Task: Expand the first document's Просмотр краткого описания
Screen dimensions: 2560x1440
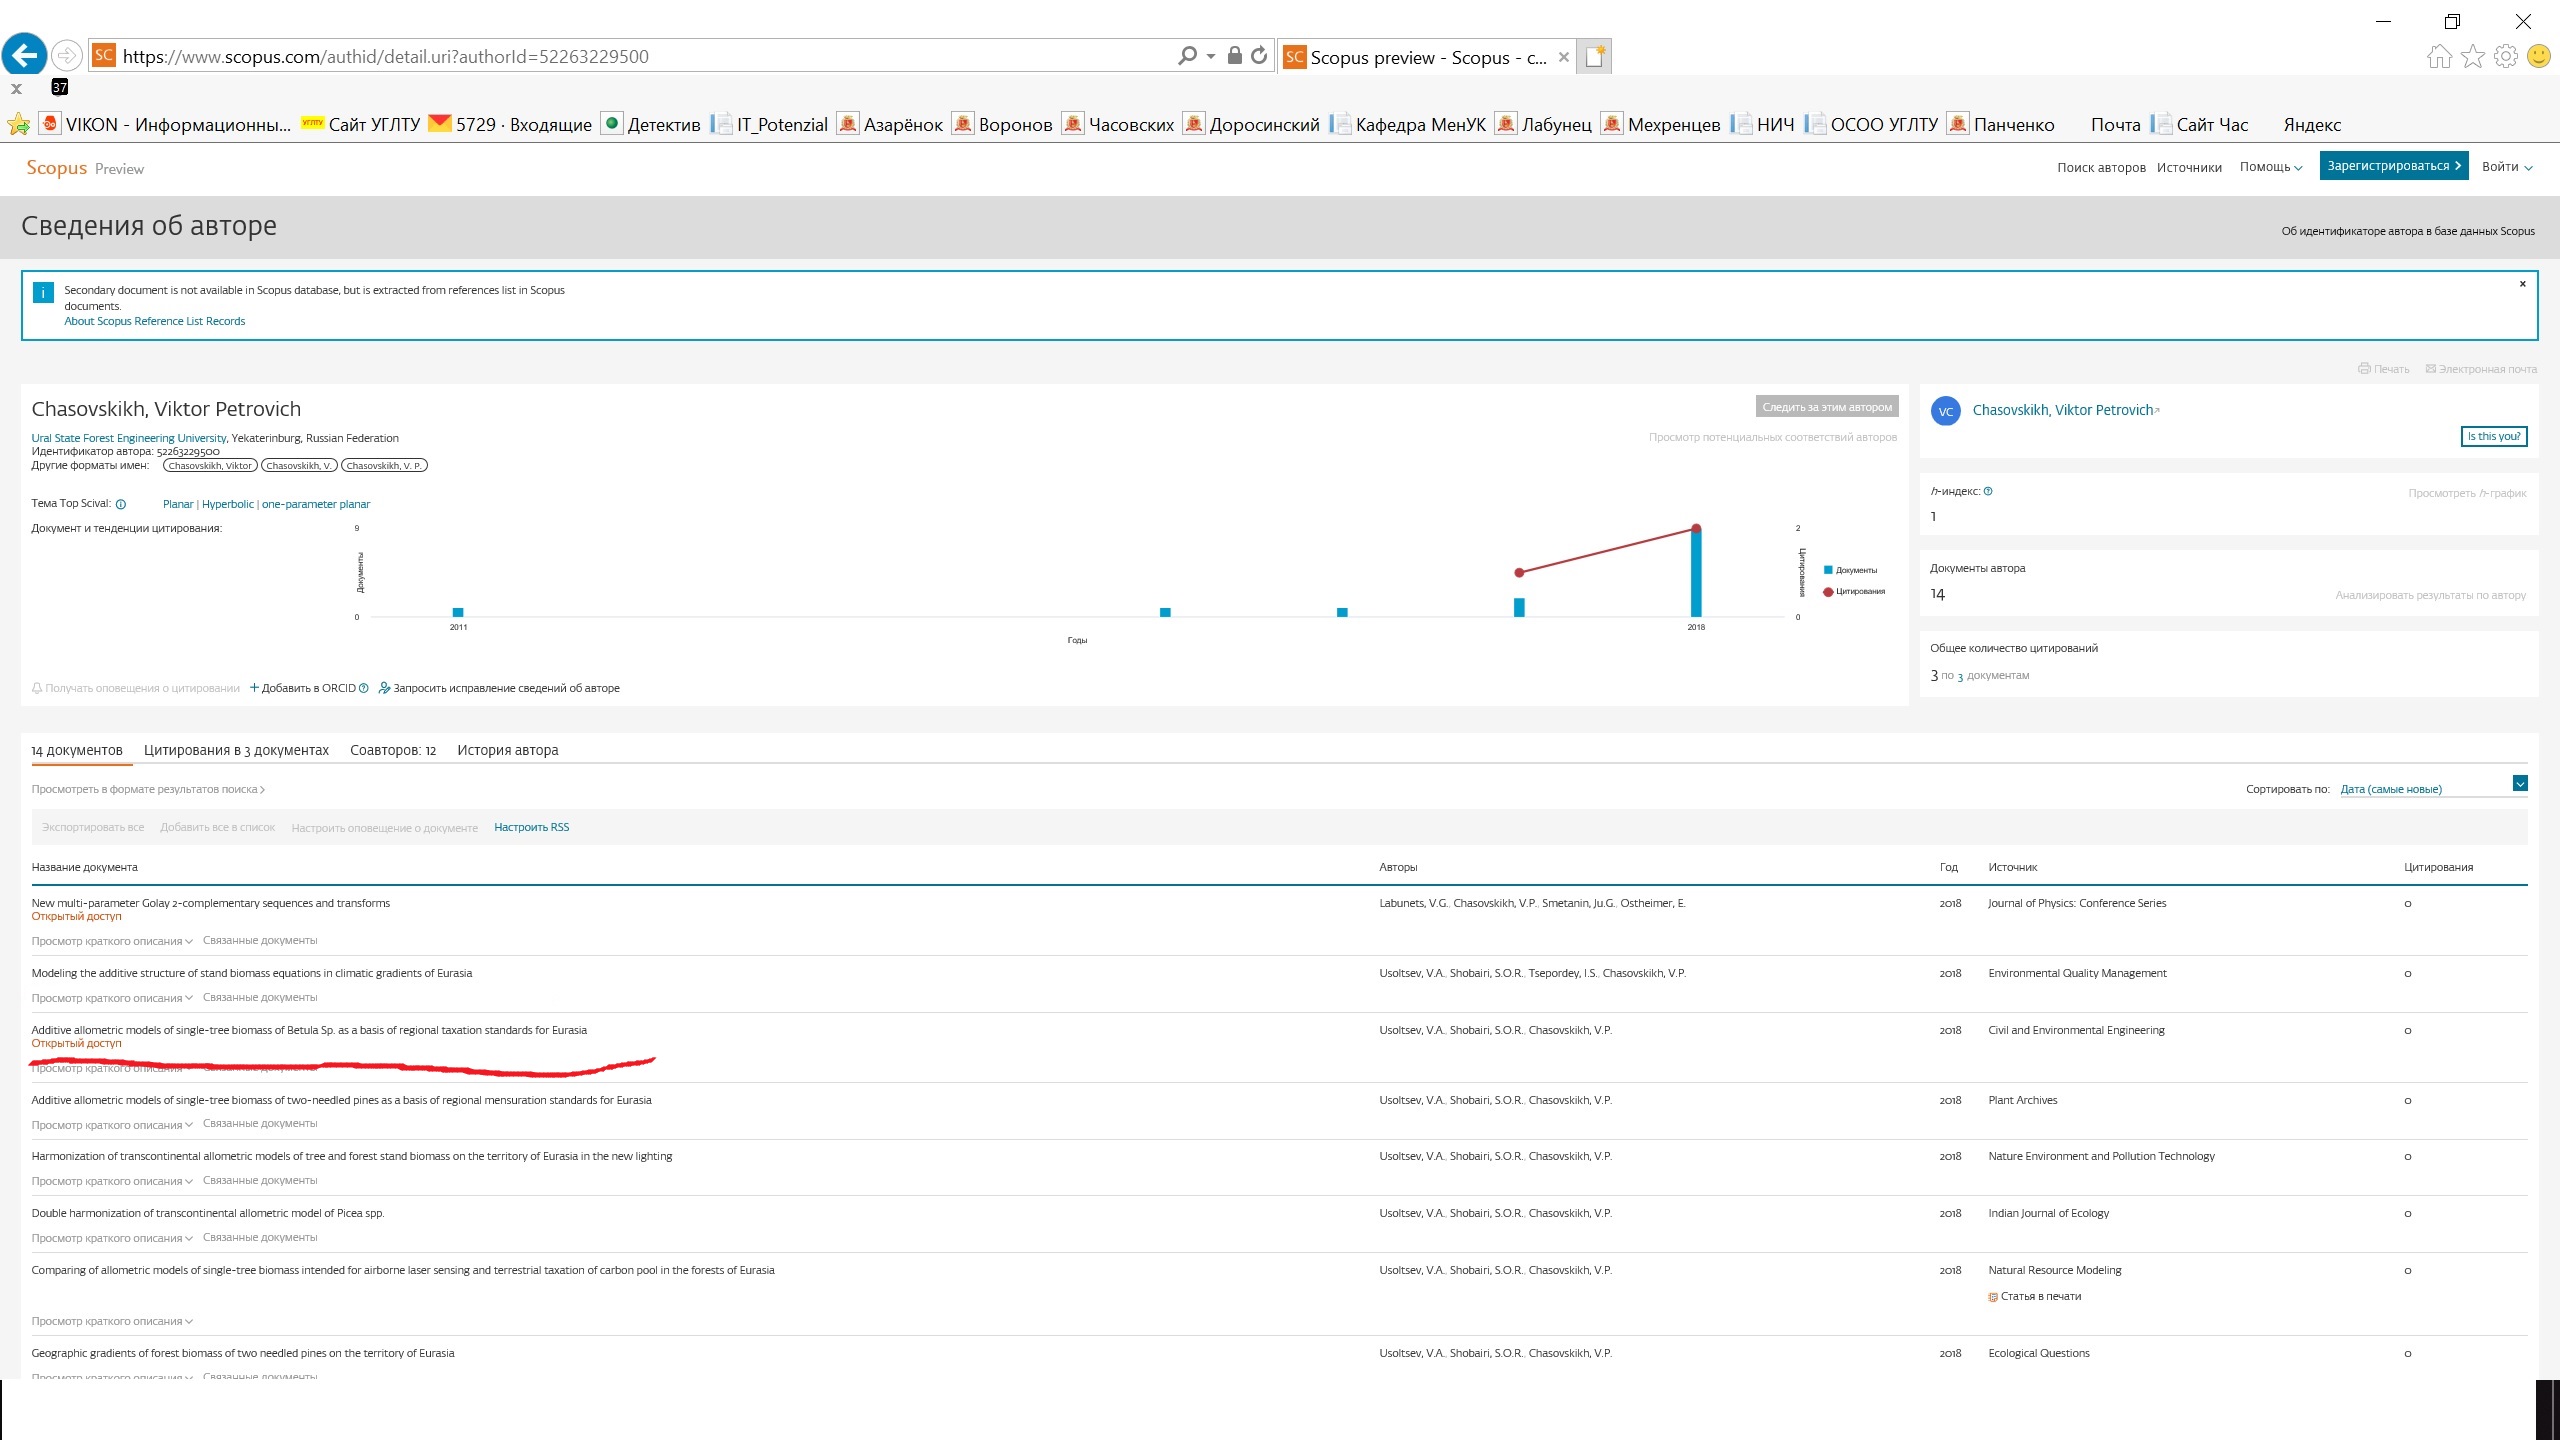Action: (111, 941)
